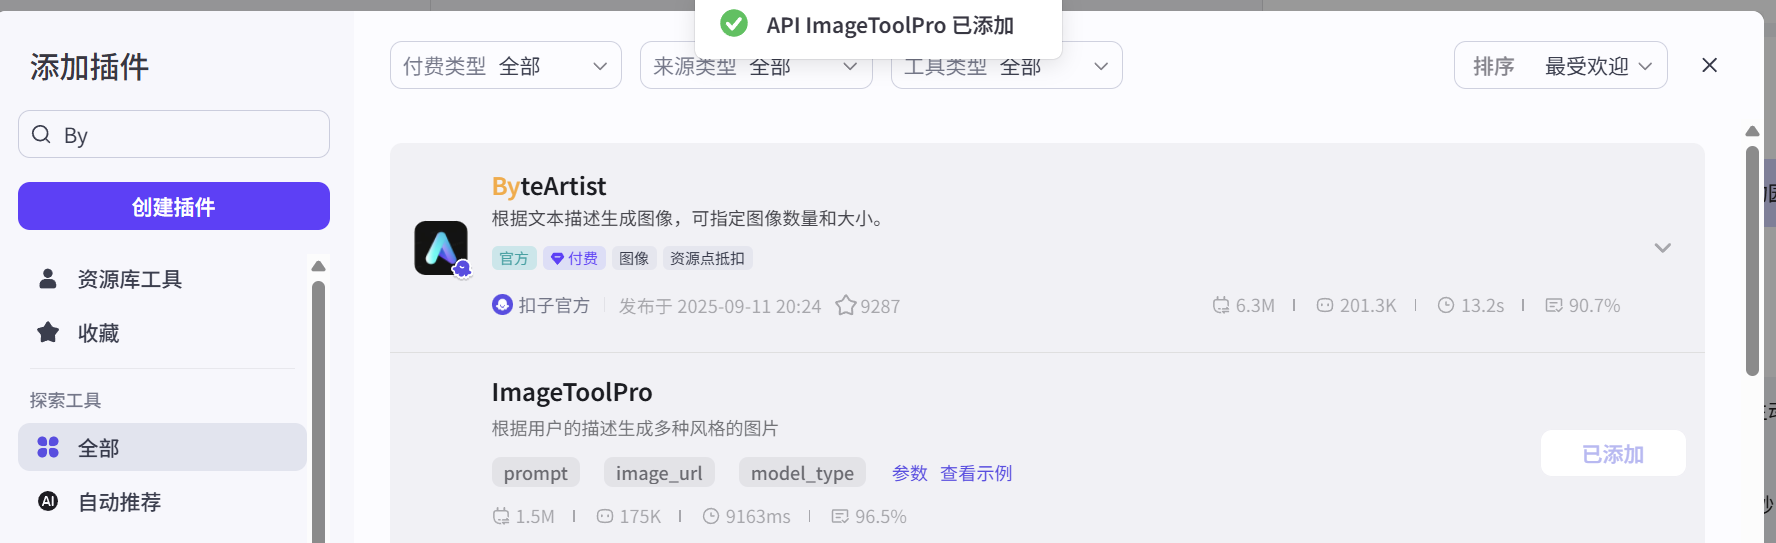Open the 来源类型 filter dropdown
The height and width of the screenshot is (543, 1776).
[756, 65]
